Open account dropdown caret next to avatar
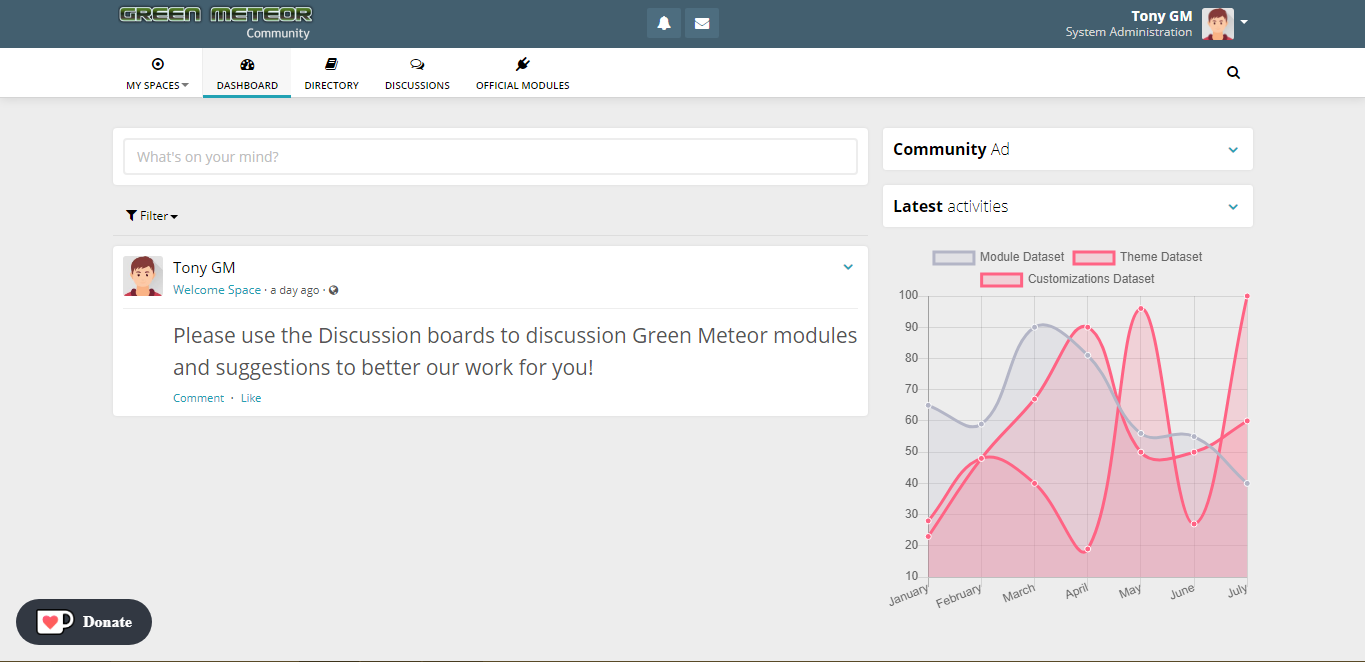 coord(1244,21)
